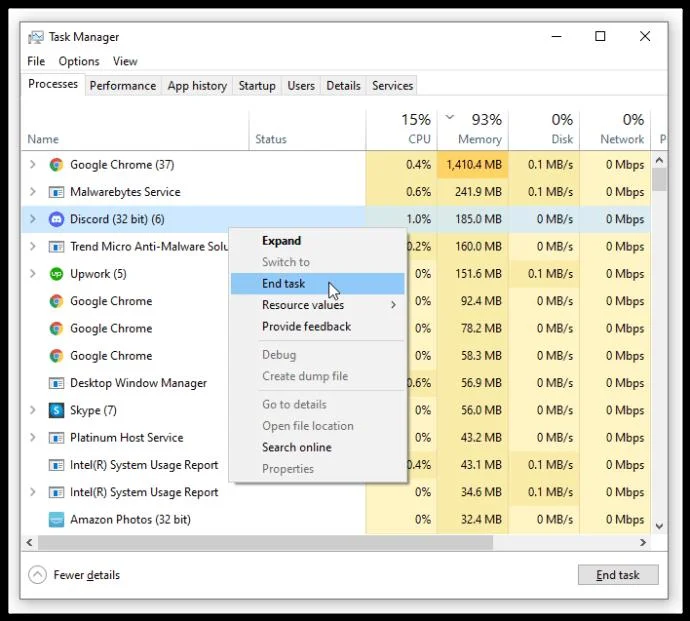
Task: Select Provide feedback in context menu
Action: 317,327
